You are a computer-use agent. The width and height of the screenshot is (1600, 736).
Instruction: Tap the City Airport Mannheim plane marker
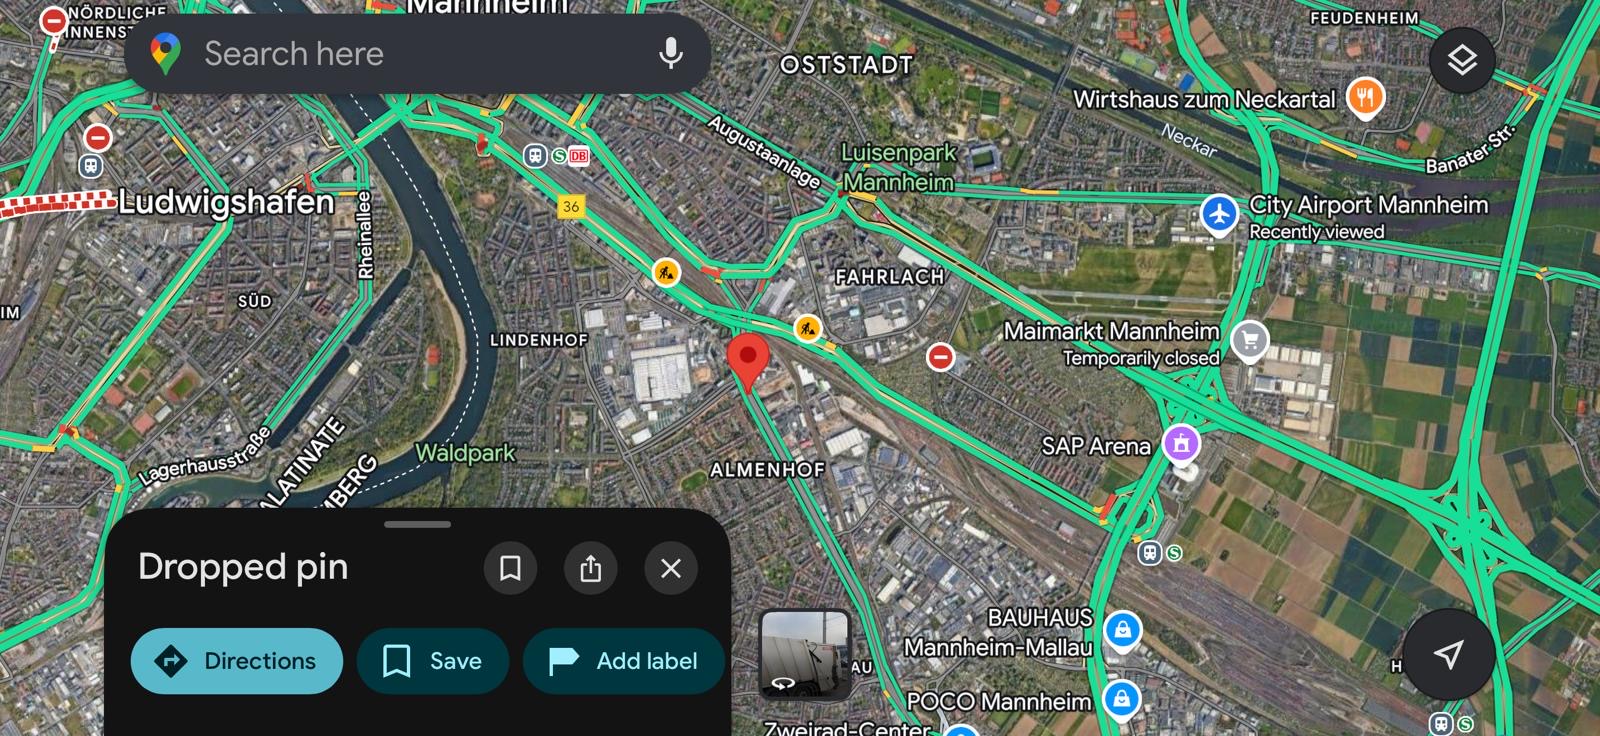point(1219,215)
